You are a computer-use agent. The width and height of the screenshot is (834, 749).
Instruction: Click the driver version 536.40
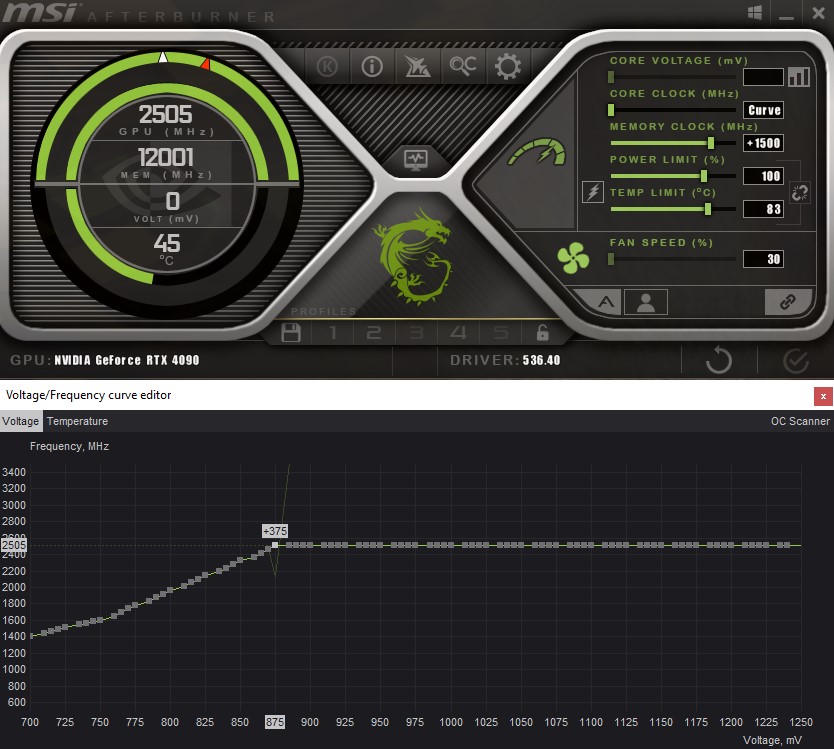point(541,360)
